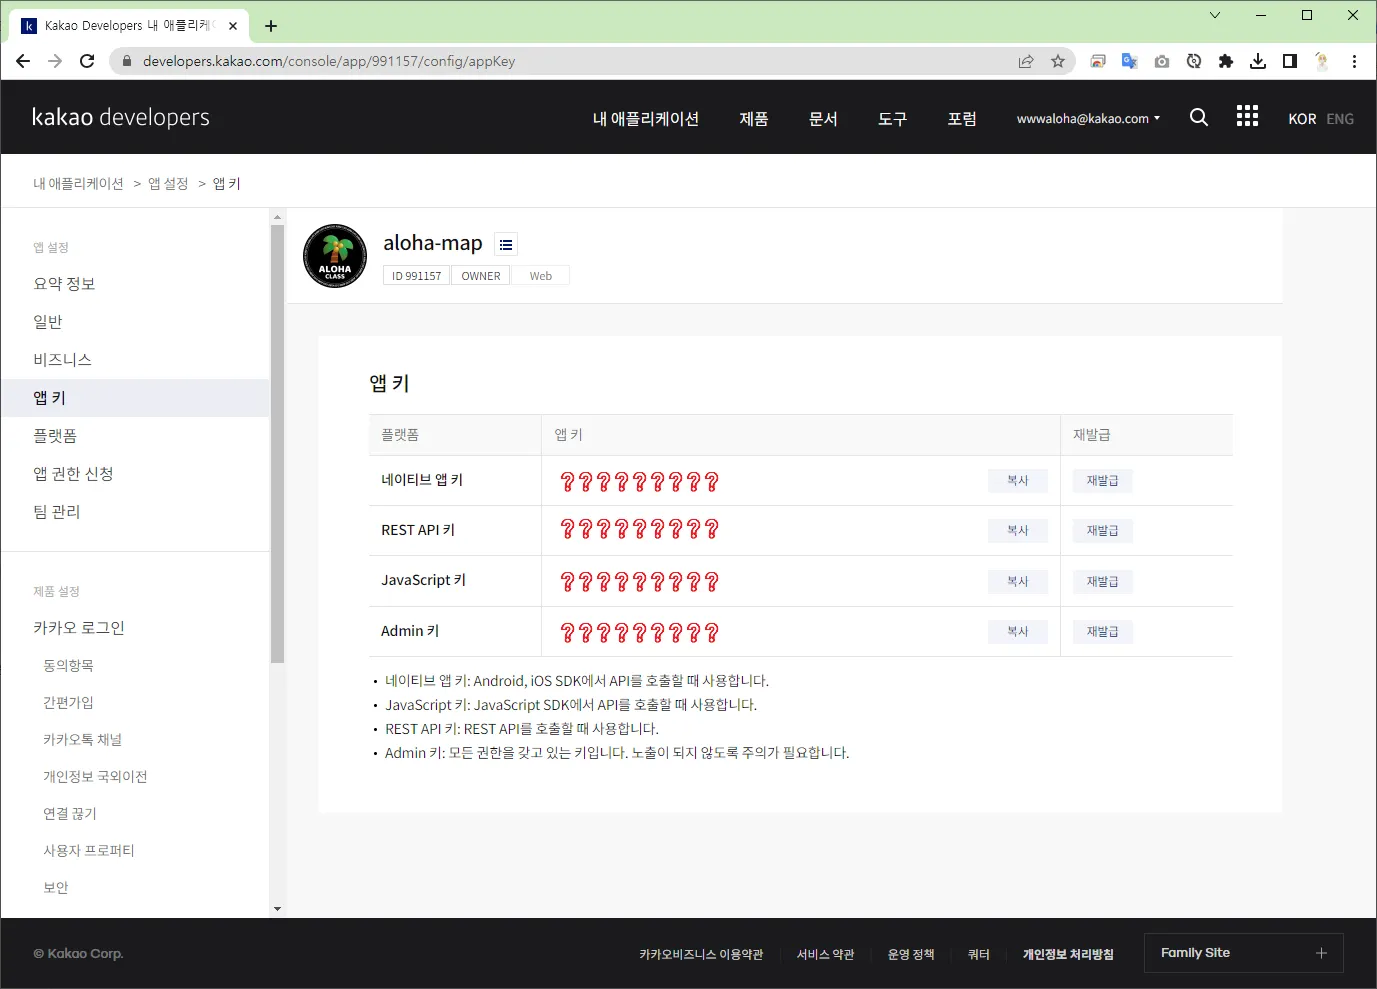Viewport: 1377px width, 989px height.
Task: Open 개인정보 국외이전 in the sidebar
Action: [95, 777]
